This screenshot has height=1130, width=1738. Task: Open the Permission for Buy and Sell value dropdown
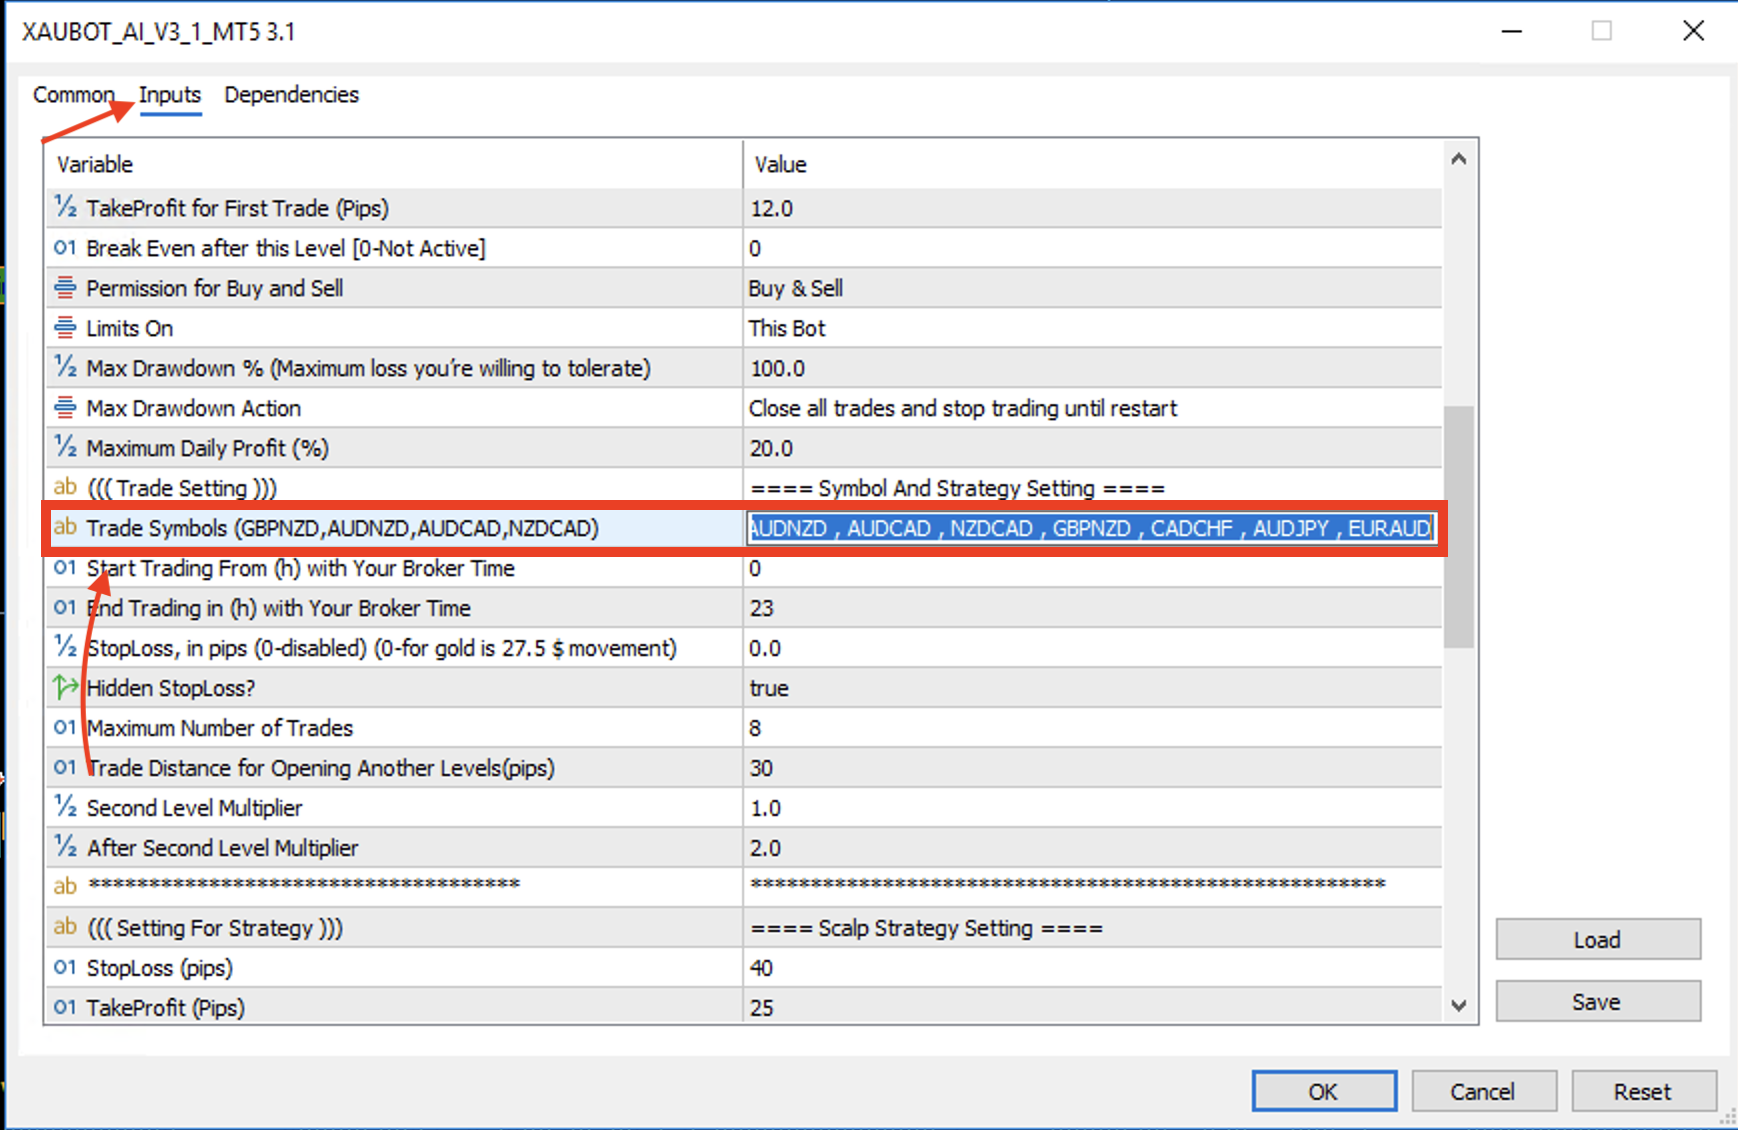pyautogui.click(x=1092, y=288)
